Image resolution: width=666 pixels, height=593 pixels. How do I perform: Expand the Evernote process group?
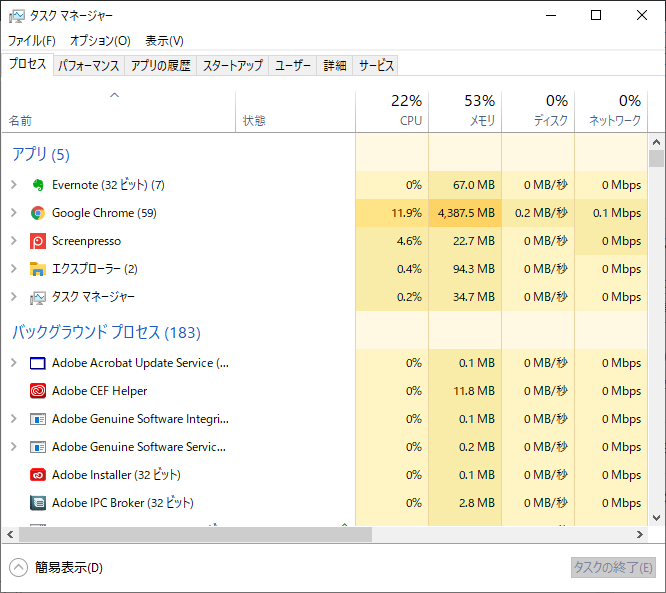[14, 184]
